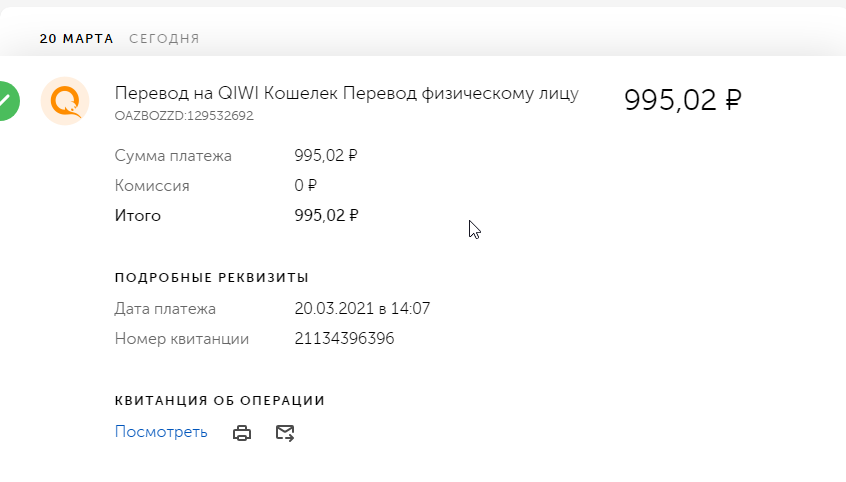Click the Дата платежа label
The height and width of the screenshot is (482, 846).
(165, 309)
